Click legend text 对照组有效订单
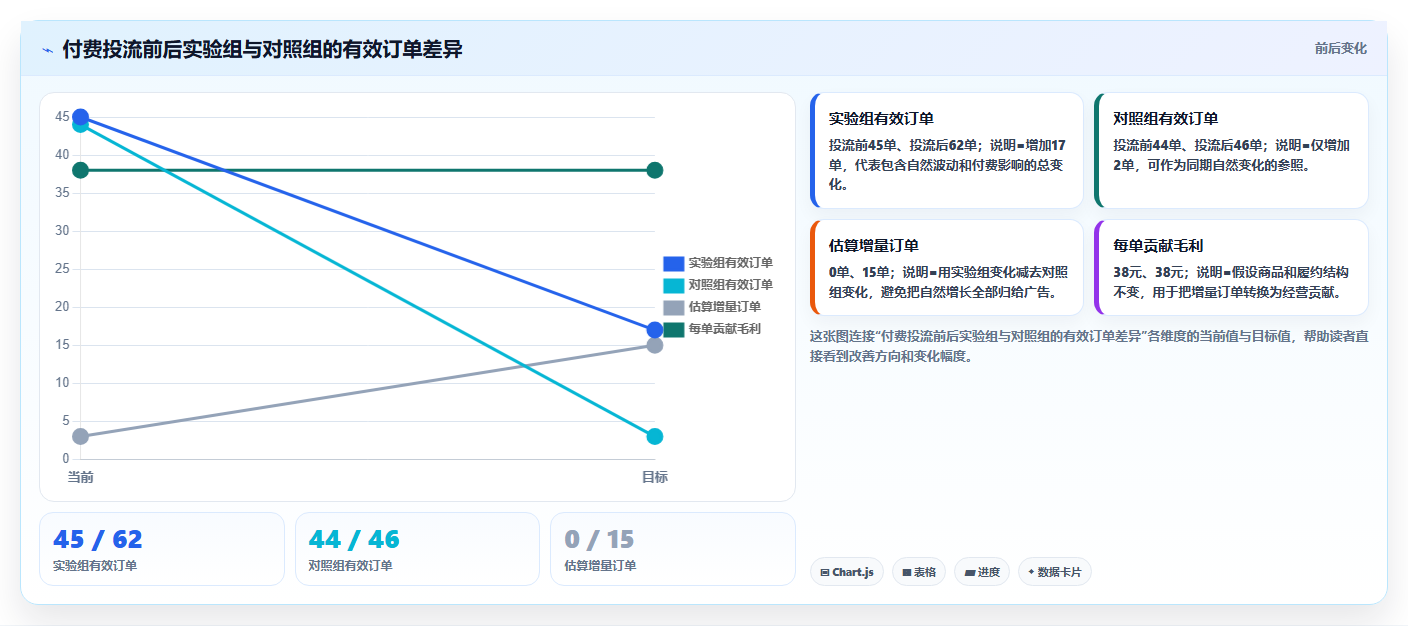This screenshot has width=1408, height=626. [730, 285]
